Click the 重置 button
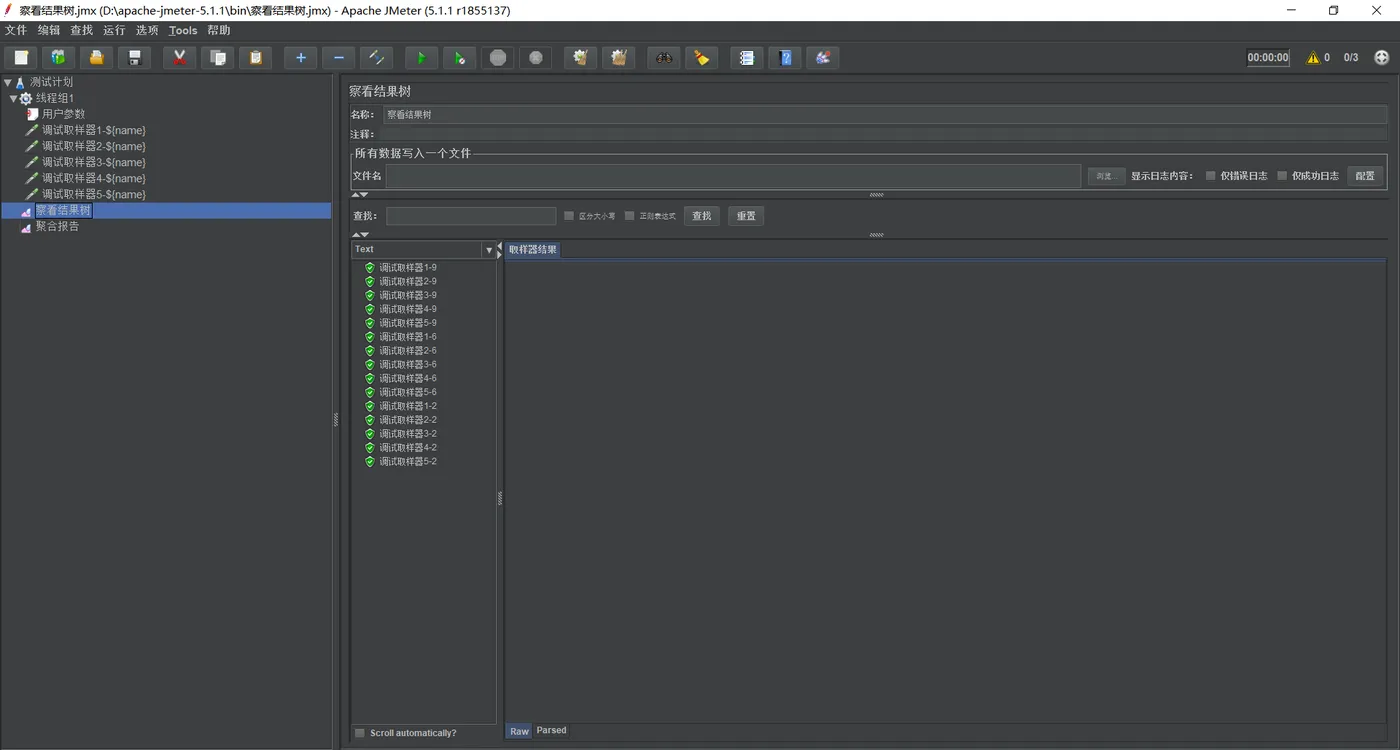Screen dimensions: 1400x750 click(x=746, y=216)
